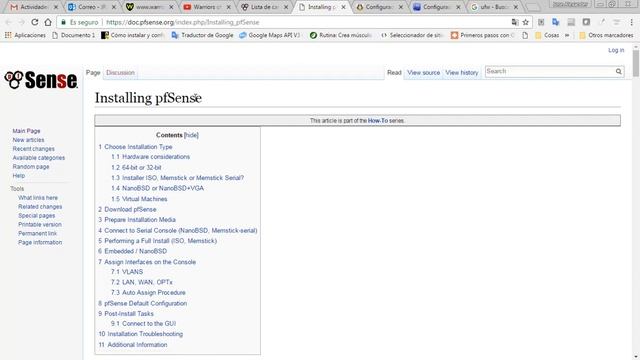Open Special pages tool link

click(36, 216)
